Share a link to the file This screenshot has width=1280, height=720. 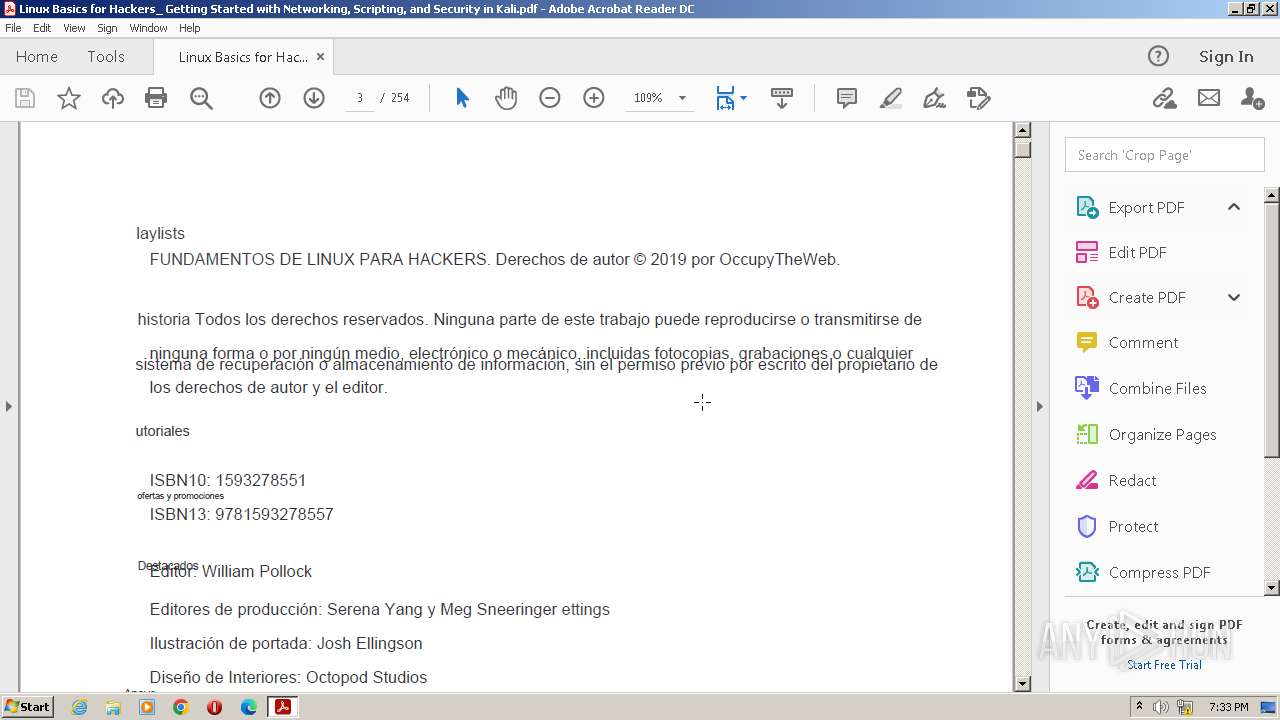click(x=1164, y=98)
